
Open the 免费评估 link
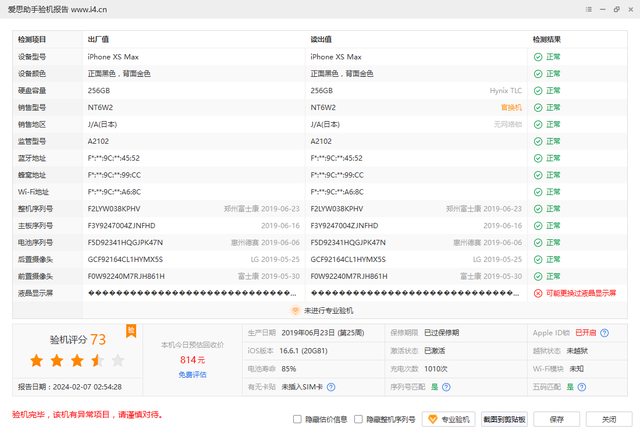pos(192,374)
